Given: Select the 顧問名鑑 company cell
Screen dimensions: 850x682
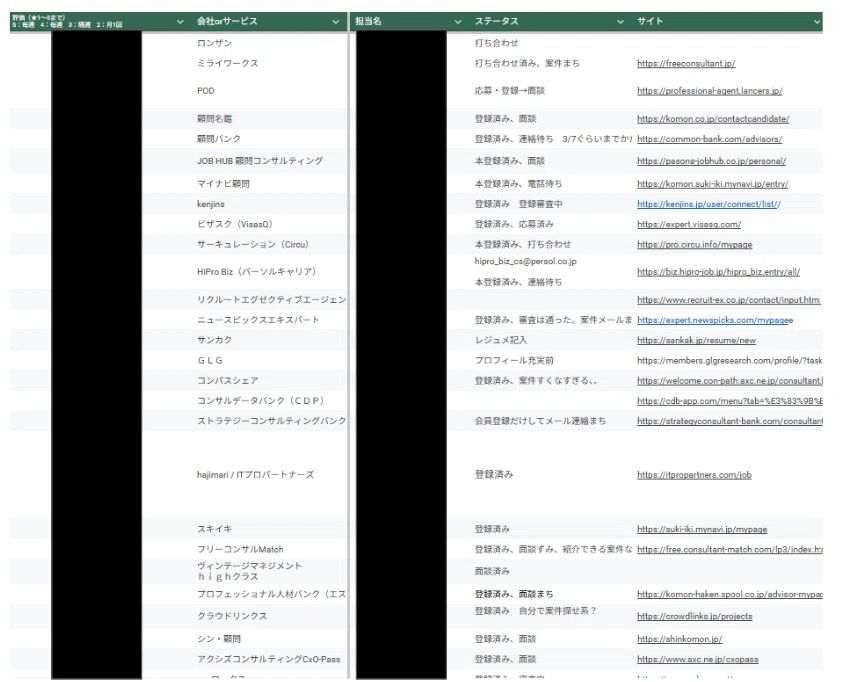Looking at the screenshot, I should point(214,119).
